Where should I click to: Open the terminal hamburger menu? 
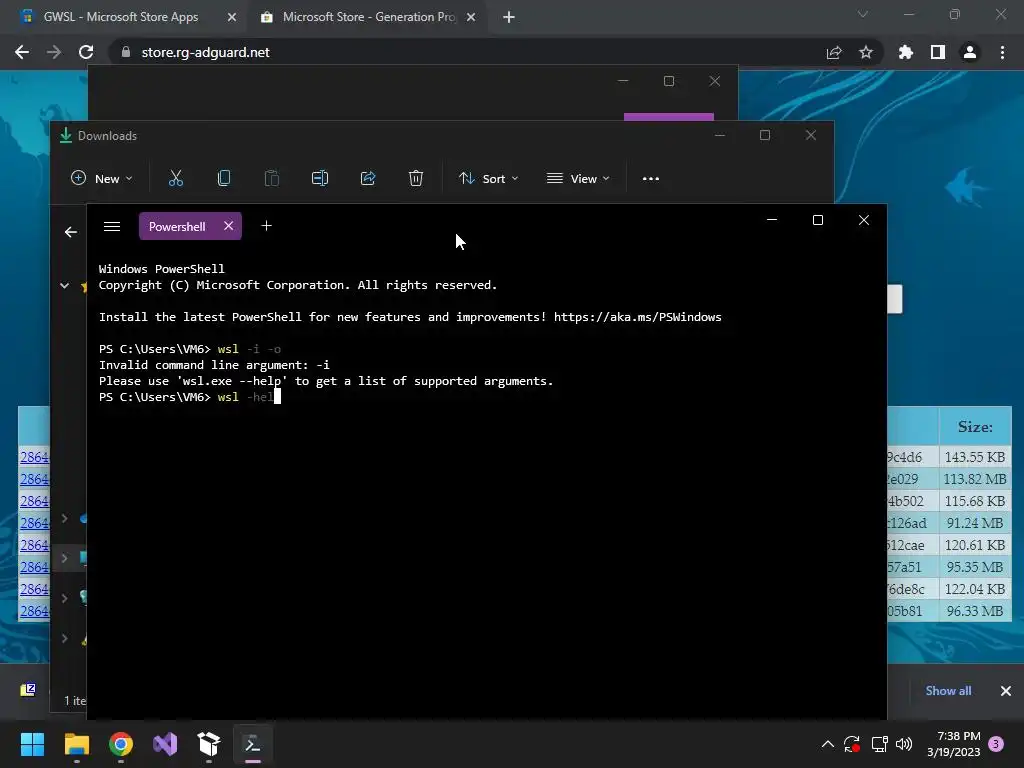(x=112, y=227)
